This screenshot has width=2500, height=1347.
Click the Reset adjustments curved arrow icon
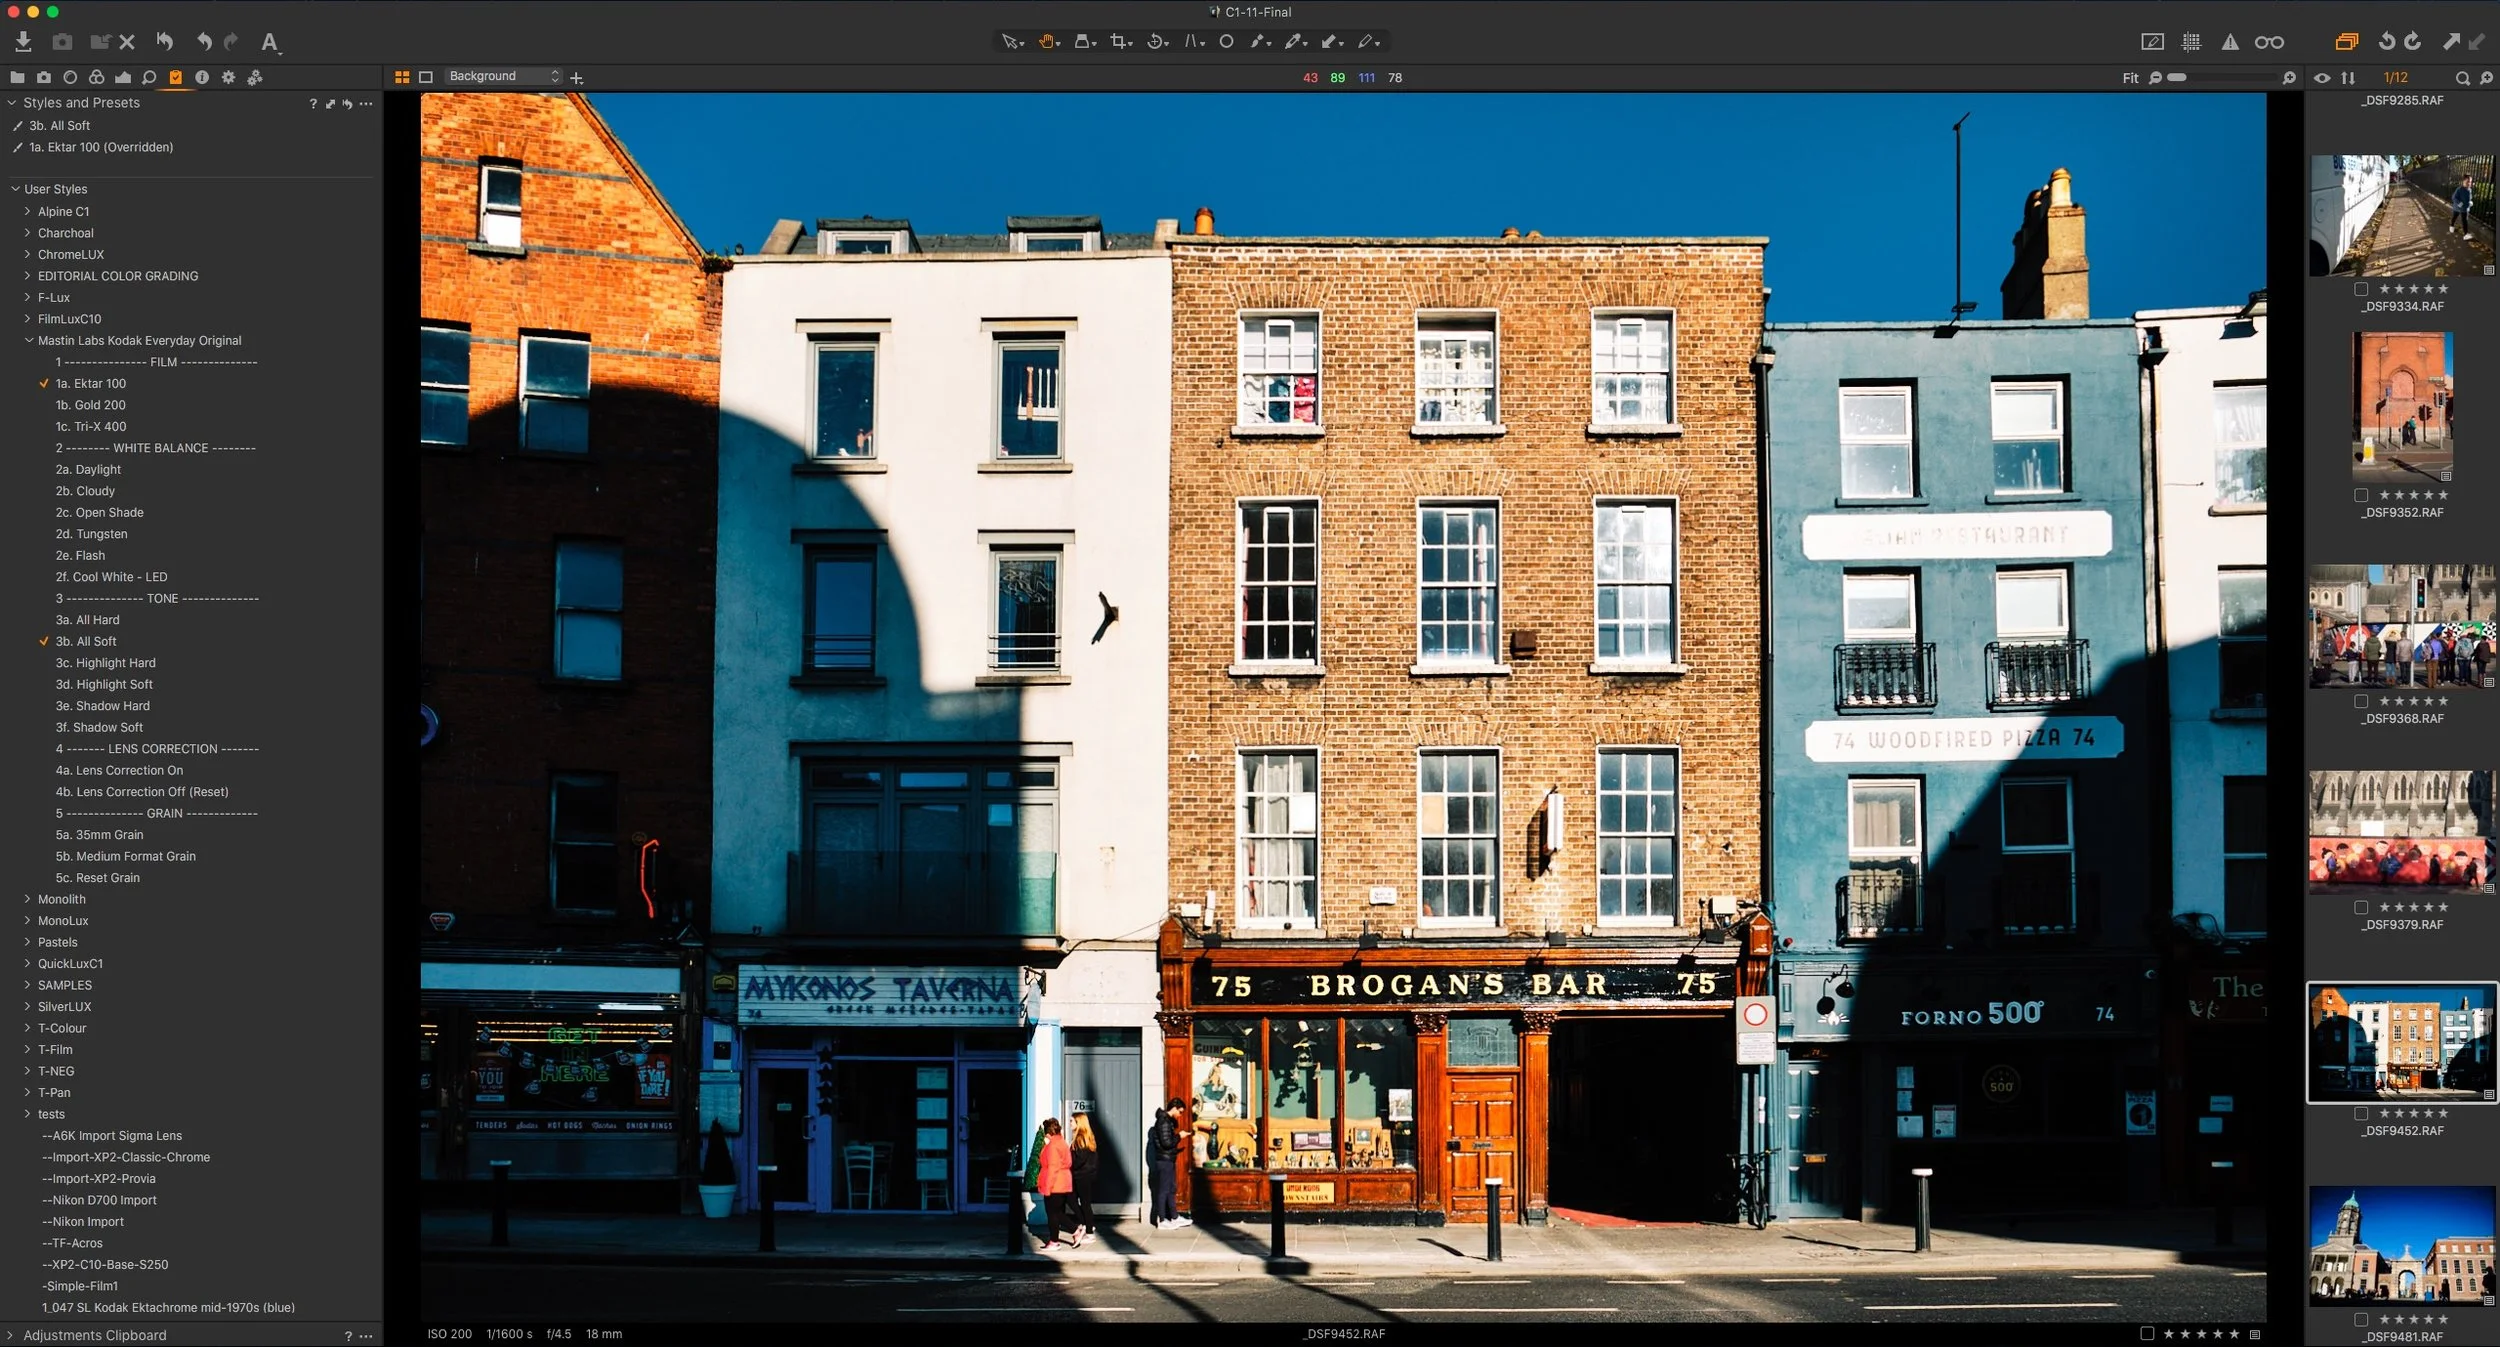click(165, 41)
